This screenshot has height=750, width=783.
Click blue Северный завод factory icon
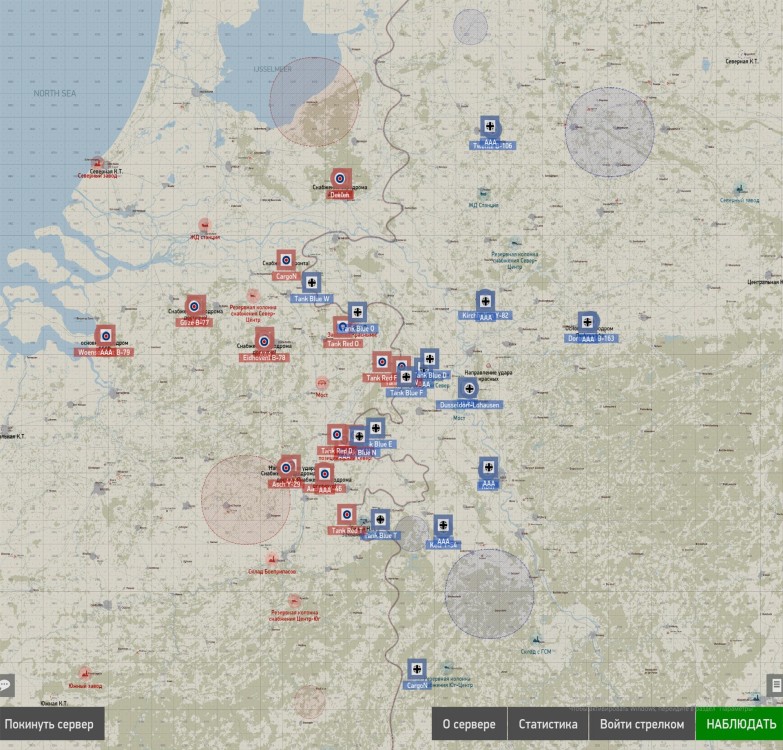[741, 189]
